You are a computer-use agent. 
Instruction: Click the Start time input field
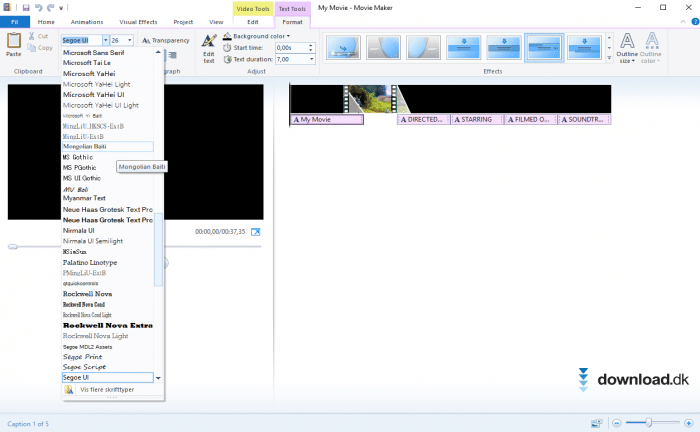tap(291, 47)
